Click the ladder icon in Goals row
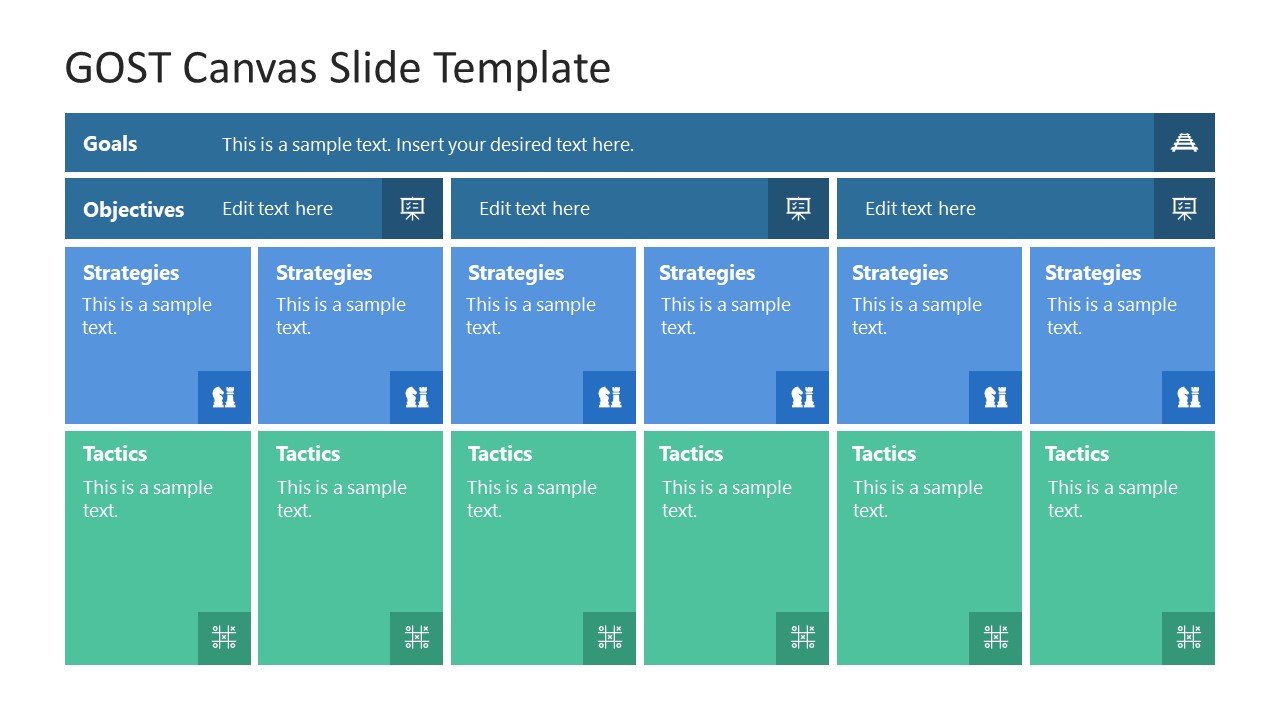 click(x=1184, y=143)
